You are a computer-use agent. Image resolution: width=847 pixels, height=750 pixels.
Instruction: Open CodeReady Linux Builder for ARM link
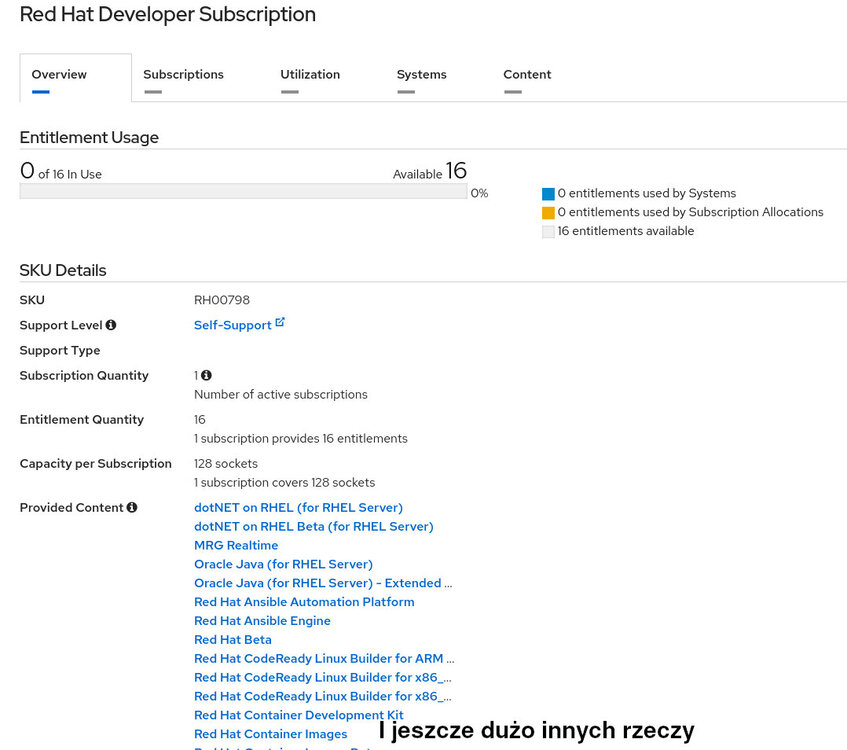point(324,659)
